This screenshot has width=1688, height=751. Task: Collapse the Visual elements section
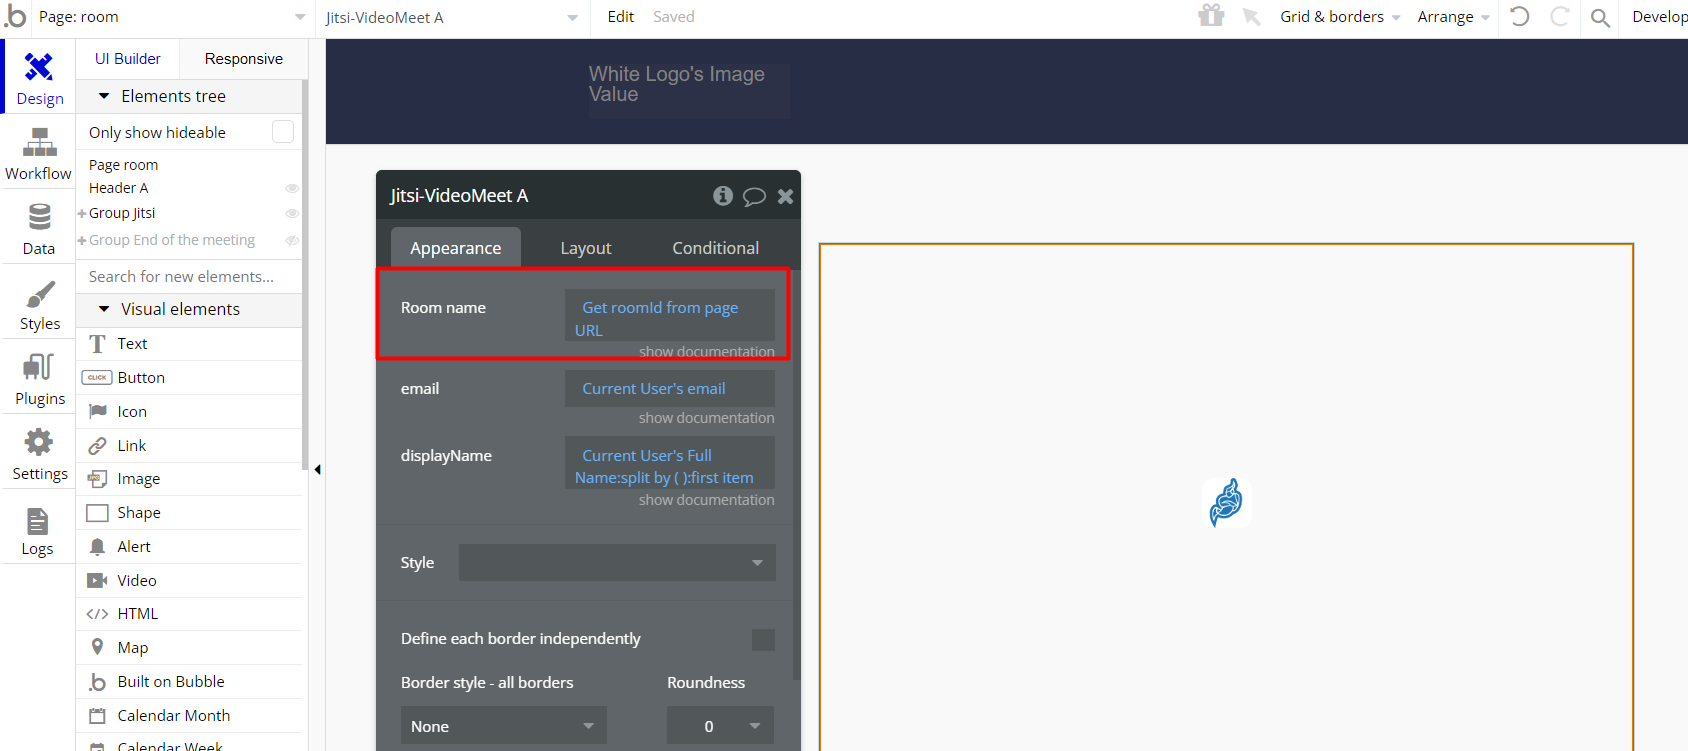coord(104,309)
